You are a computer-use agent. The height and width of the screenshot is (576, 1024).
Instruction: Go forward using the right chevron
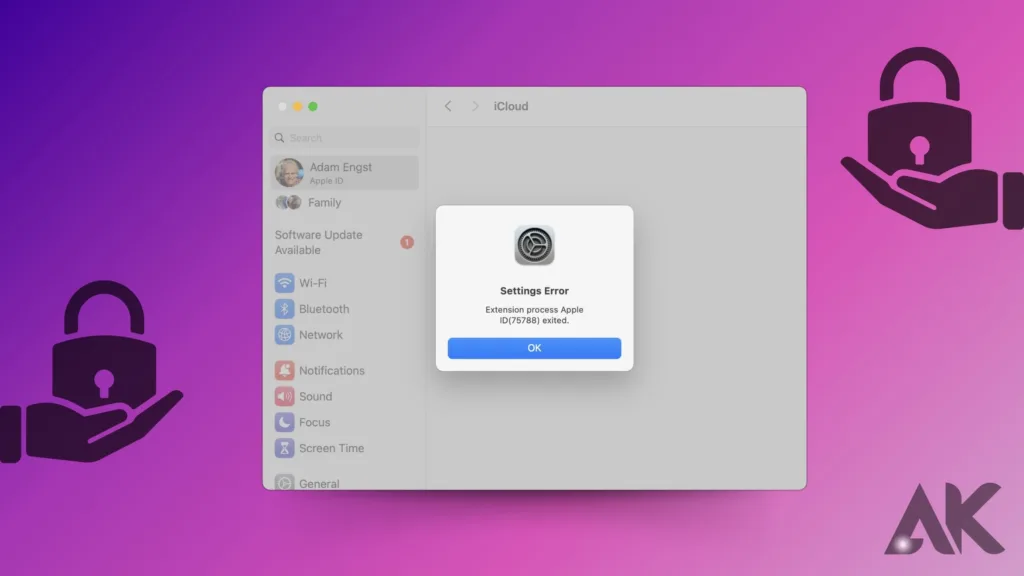click(475, 106)
